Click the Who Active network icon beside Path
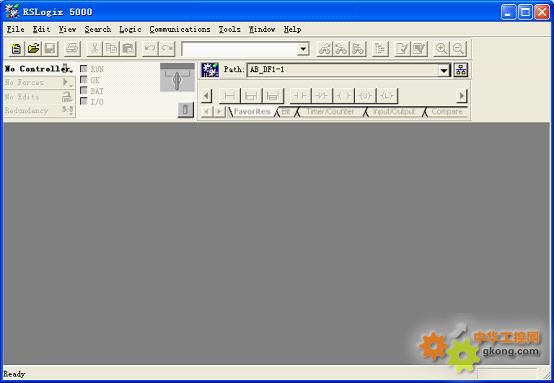Image resolution: width=554 pixels, height=383 pixels. [x=461, y=70]
